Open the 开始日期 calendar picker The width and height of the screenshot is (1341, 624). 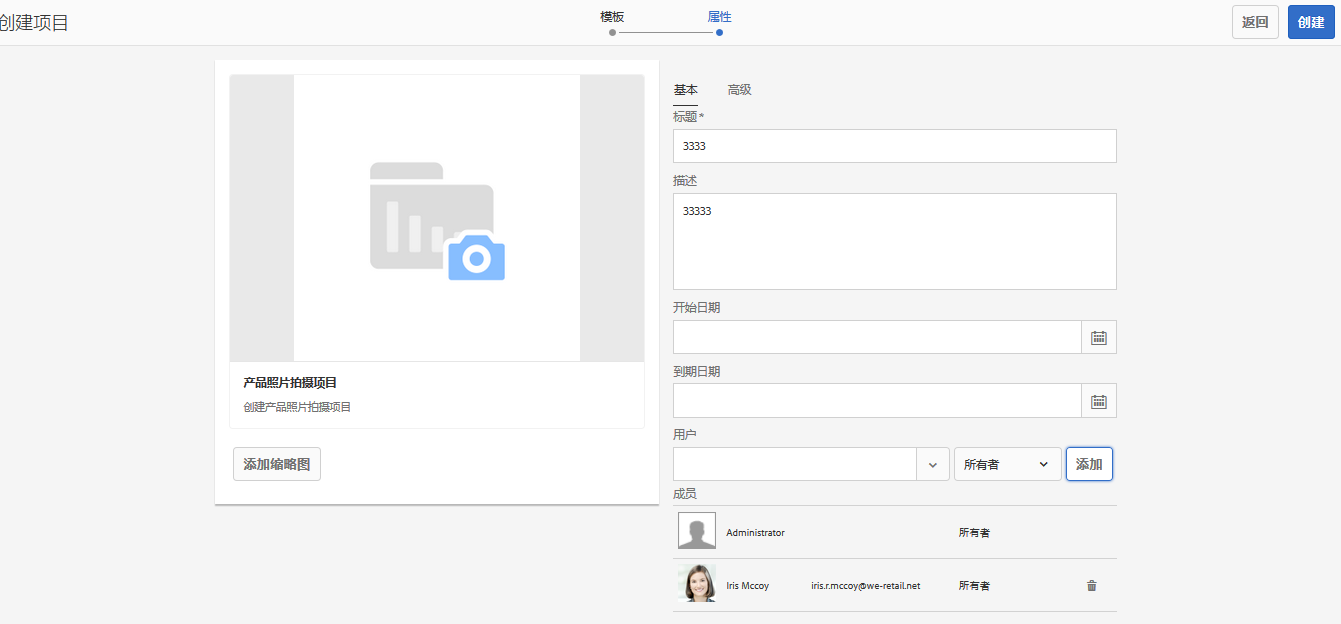click(x=1099, y=337)
